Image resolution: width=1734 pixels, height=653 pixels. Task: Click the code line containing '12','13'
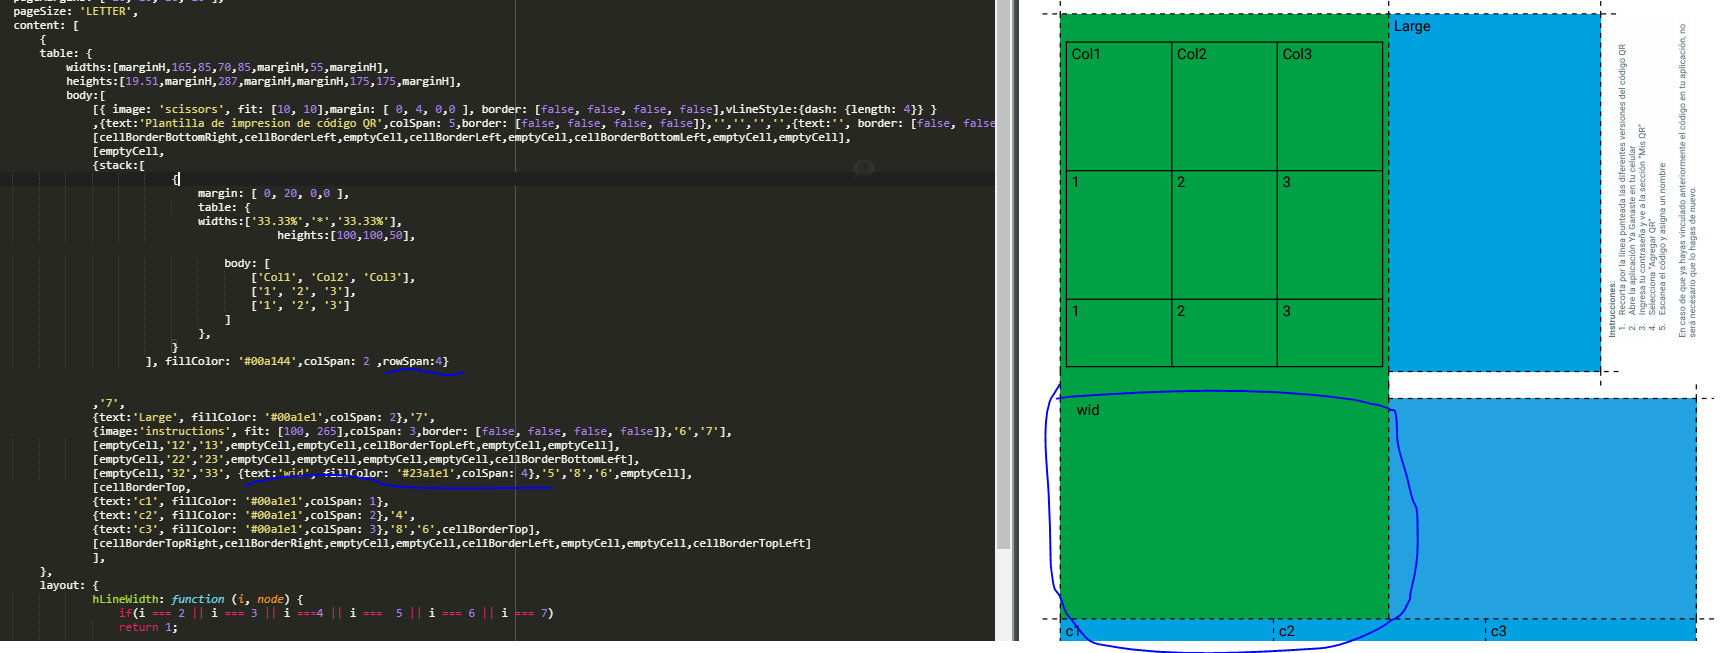point(356,446)
